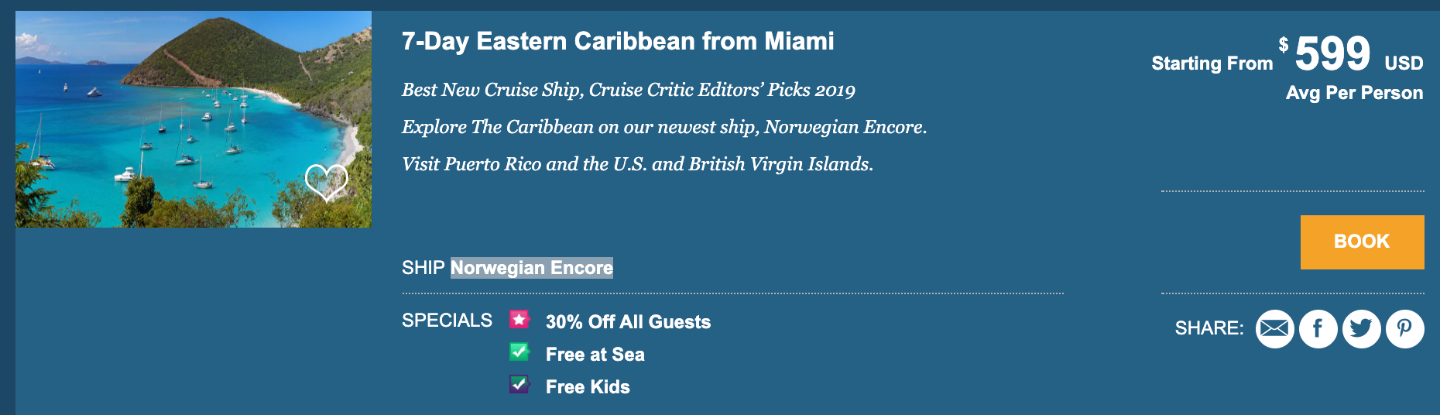Share the cruise on Twitter
The image size is (1440, 415).
tap(1361, 329)
